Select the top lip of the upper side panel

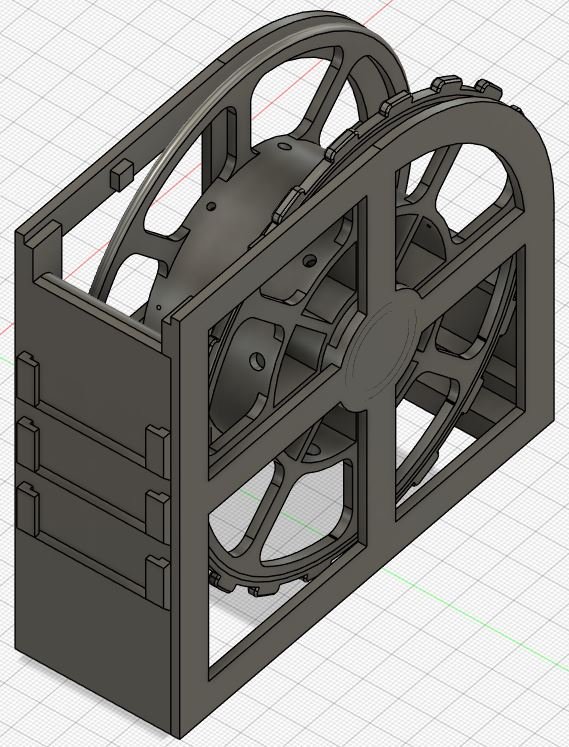[102, 306]
